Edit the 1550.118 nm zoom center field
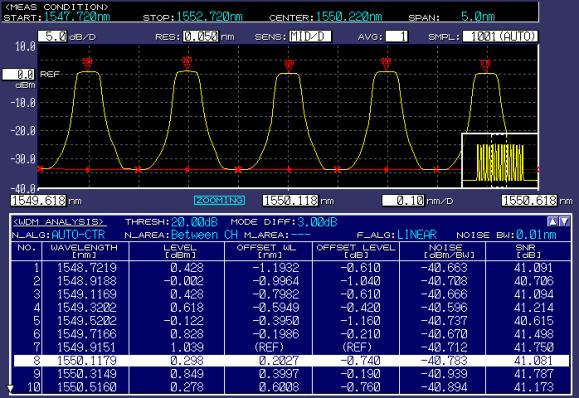 tap(290, 200)
